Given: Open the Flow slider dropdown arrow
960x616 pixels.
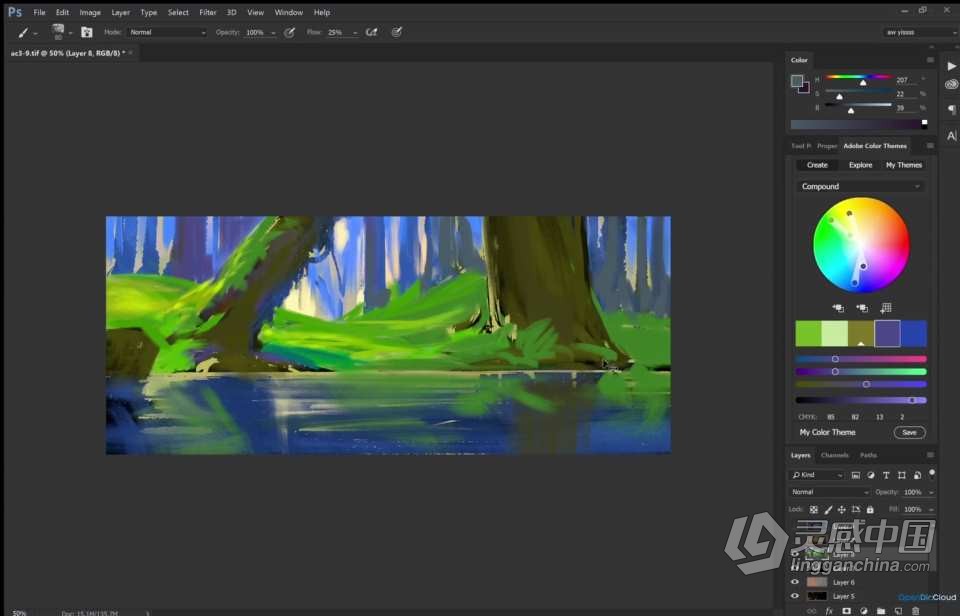Looking at the screenshot, I should [355, 33].
